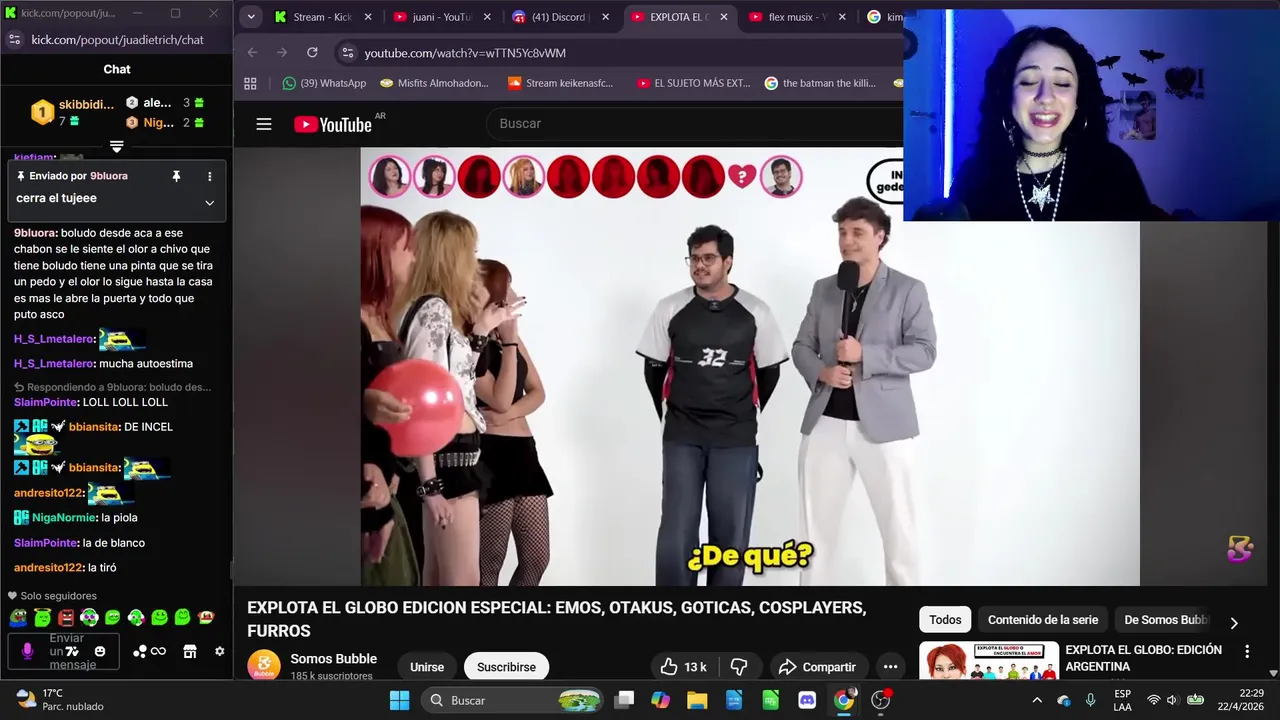Open pinned message options (three dots)
The width and height of the screenshot is (1280, 720).
click(x=209, y=176)
